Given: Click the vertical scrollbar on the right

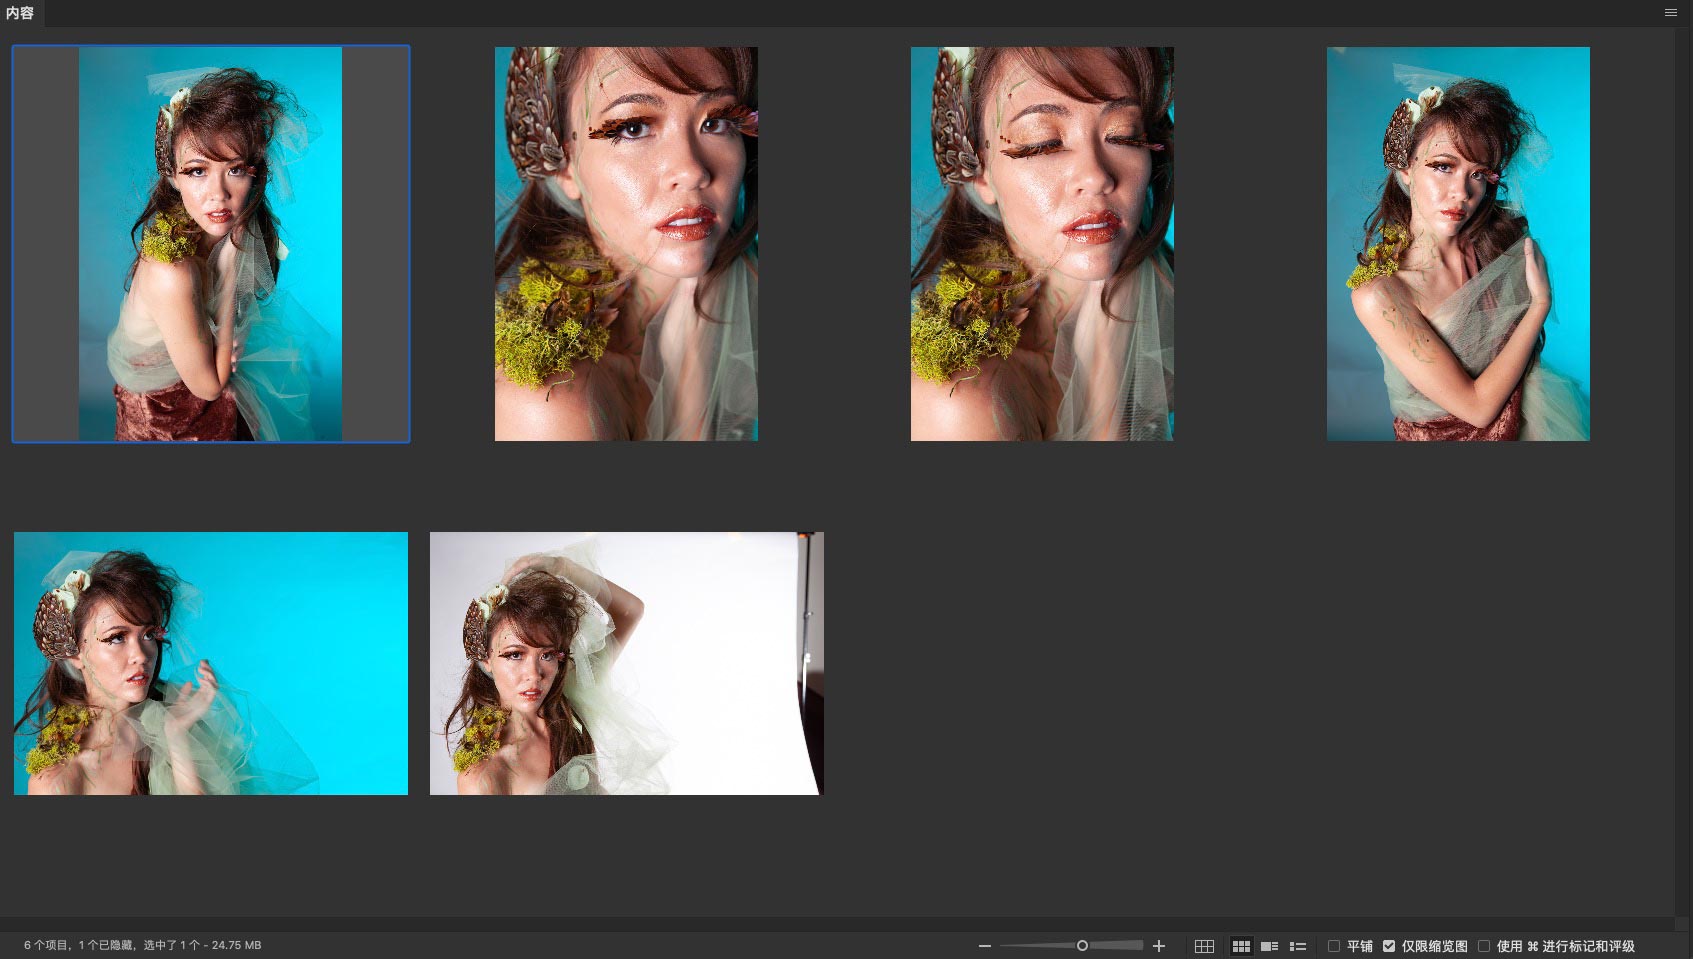Looking at the screenshot, I should 1684,470.
